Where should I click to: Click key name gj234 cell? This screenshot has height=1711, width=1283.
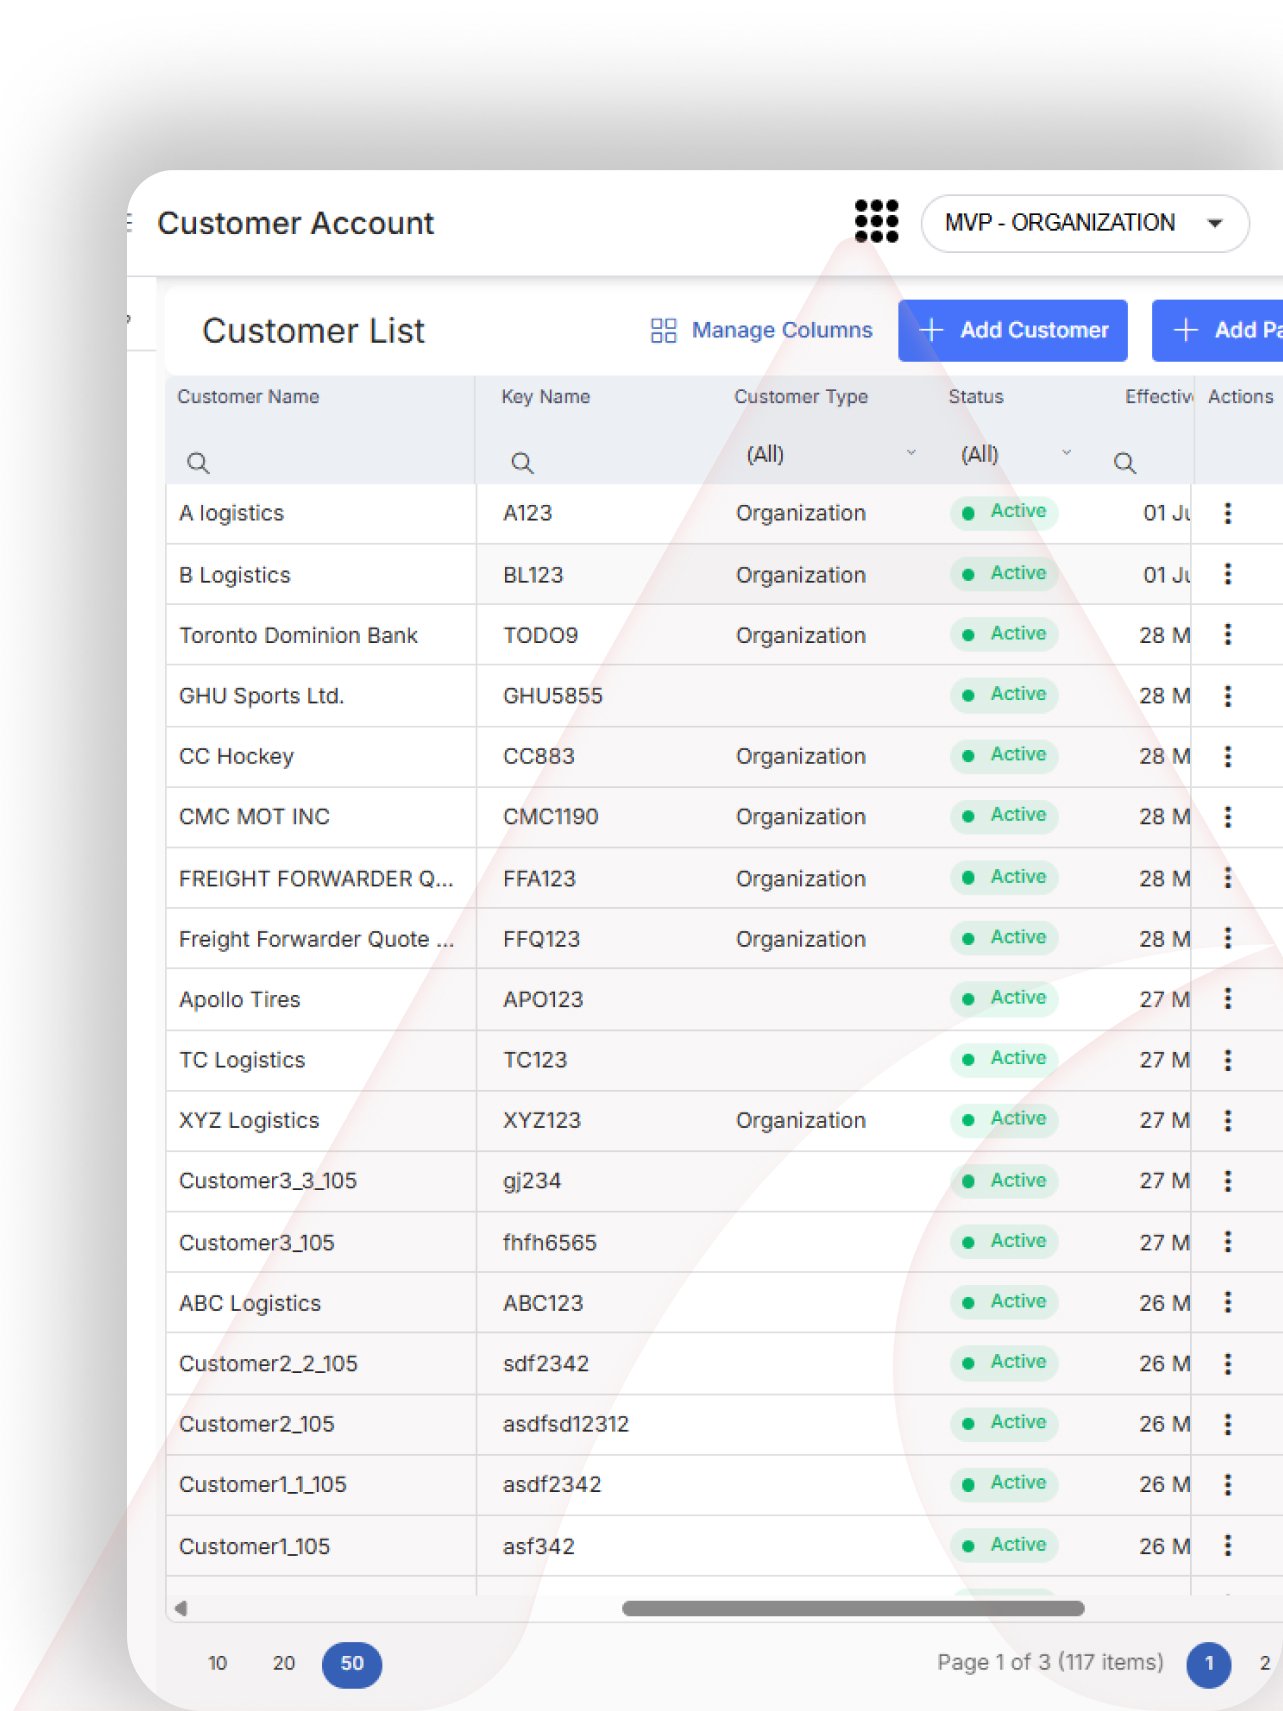click(532, 1181)
